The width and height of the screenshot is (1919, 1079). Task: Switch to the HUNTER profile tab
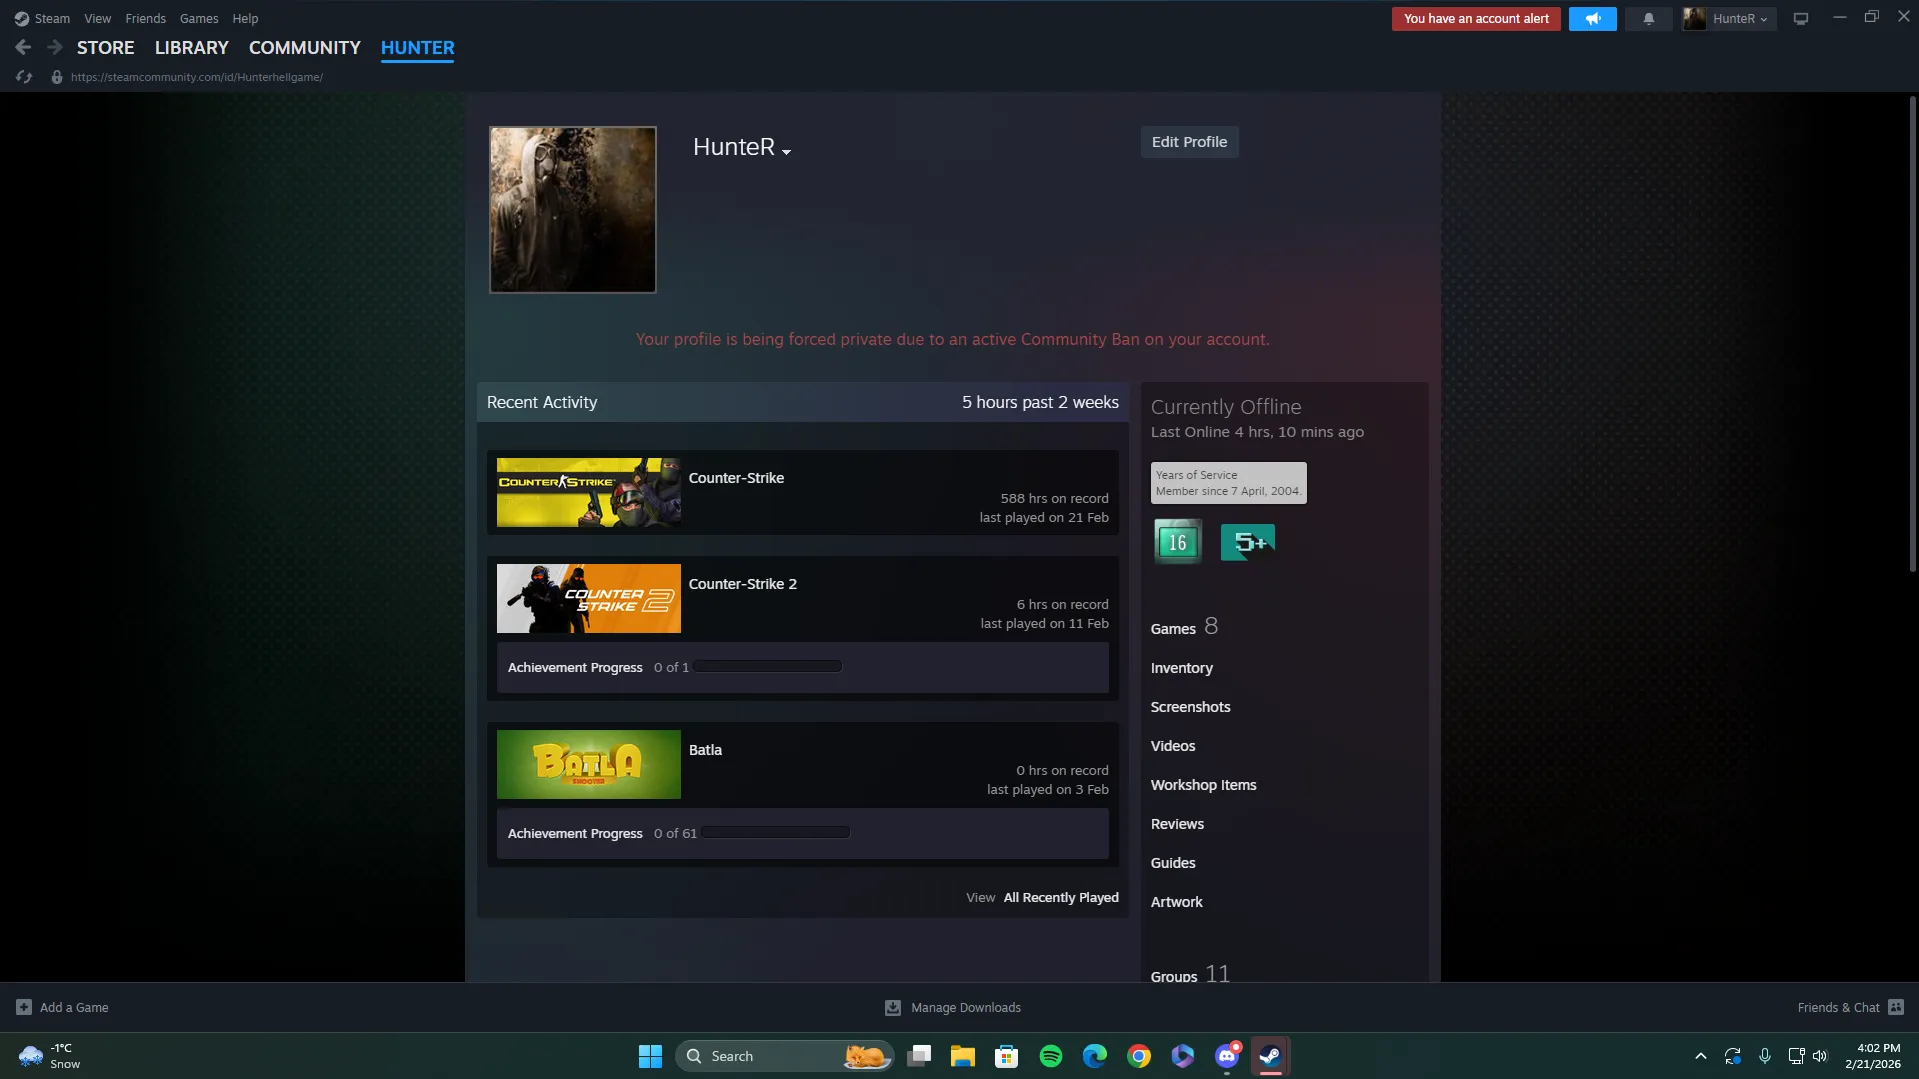tap(417, 47)
